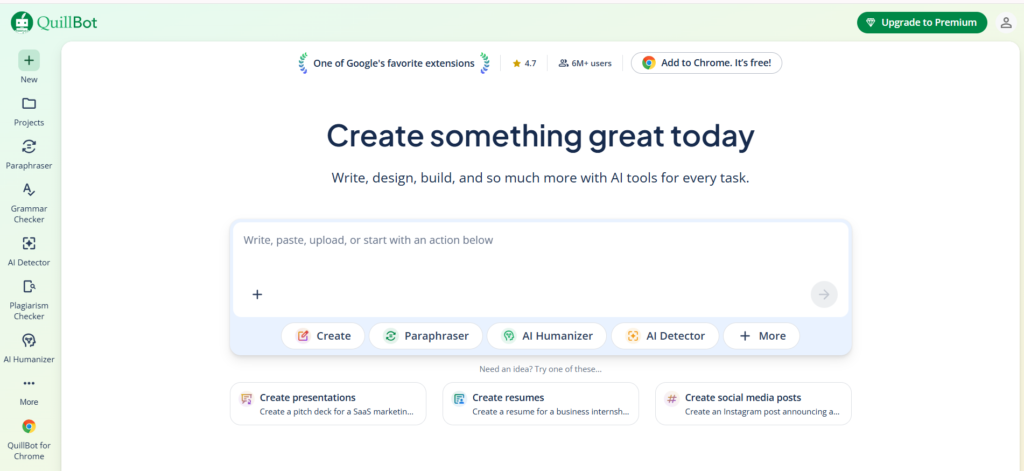Click the Create presentations card icon
Image resolution: width=1024 pixels, height=471 pixels.
pyautogui.click(x=246, y=398)
